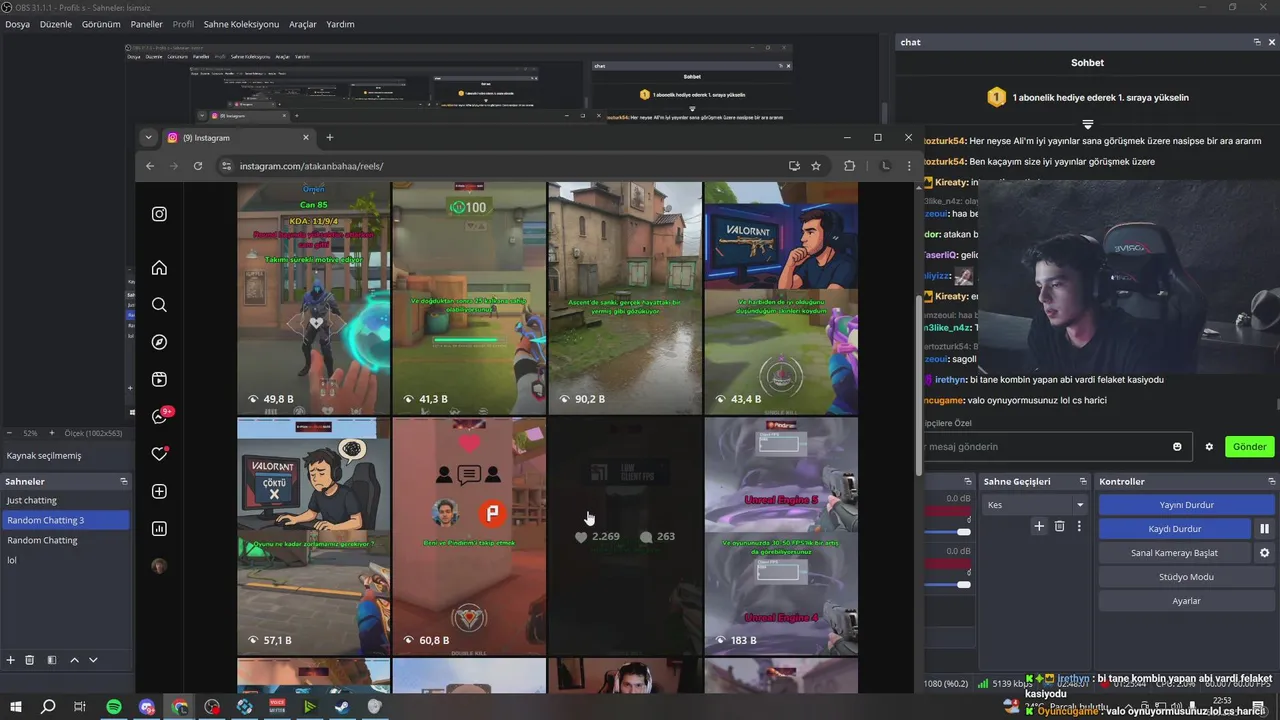Click the install app icon in address bar

(794, 166)
